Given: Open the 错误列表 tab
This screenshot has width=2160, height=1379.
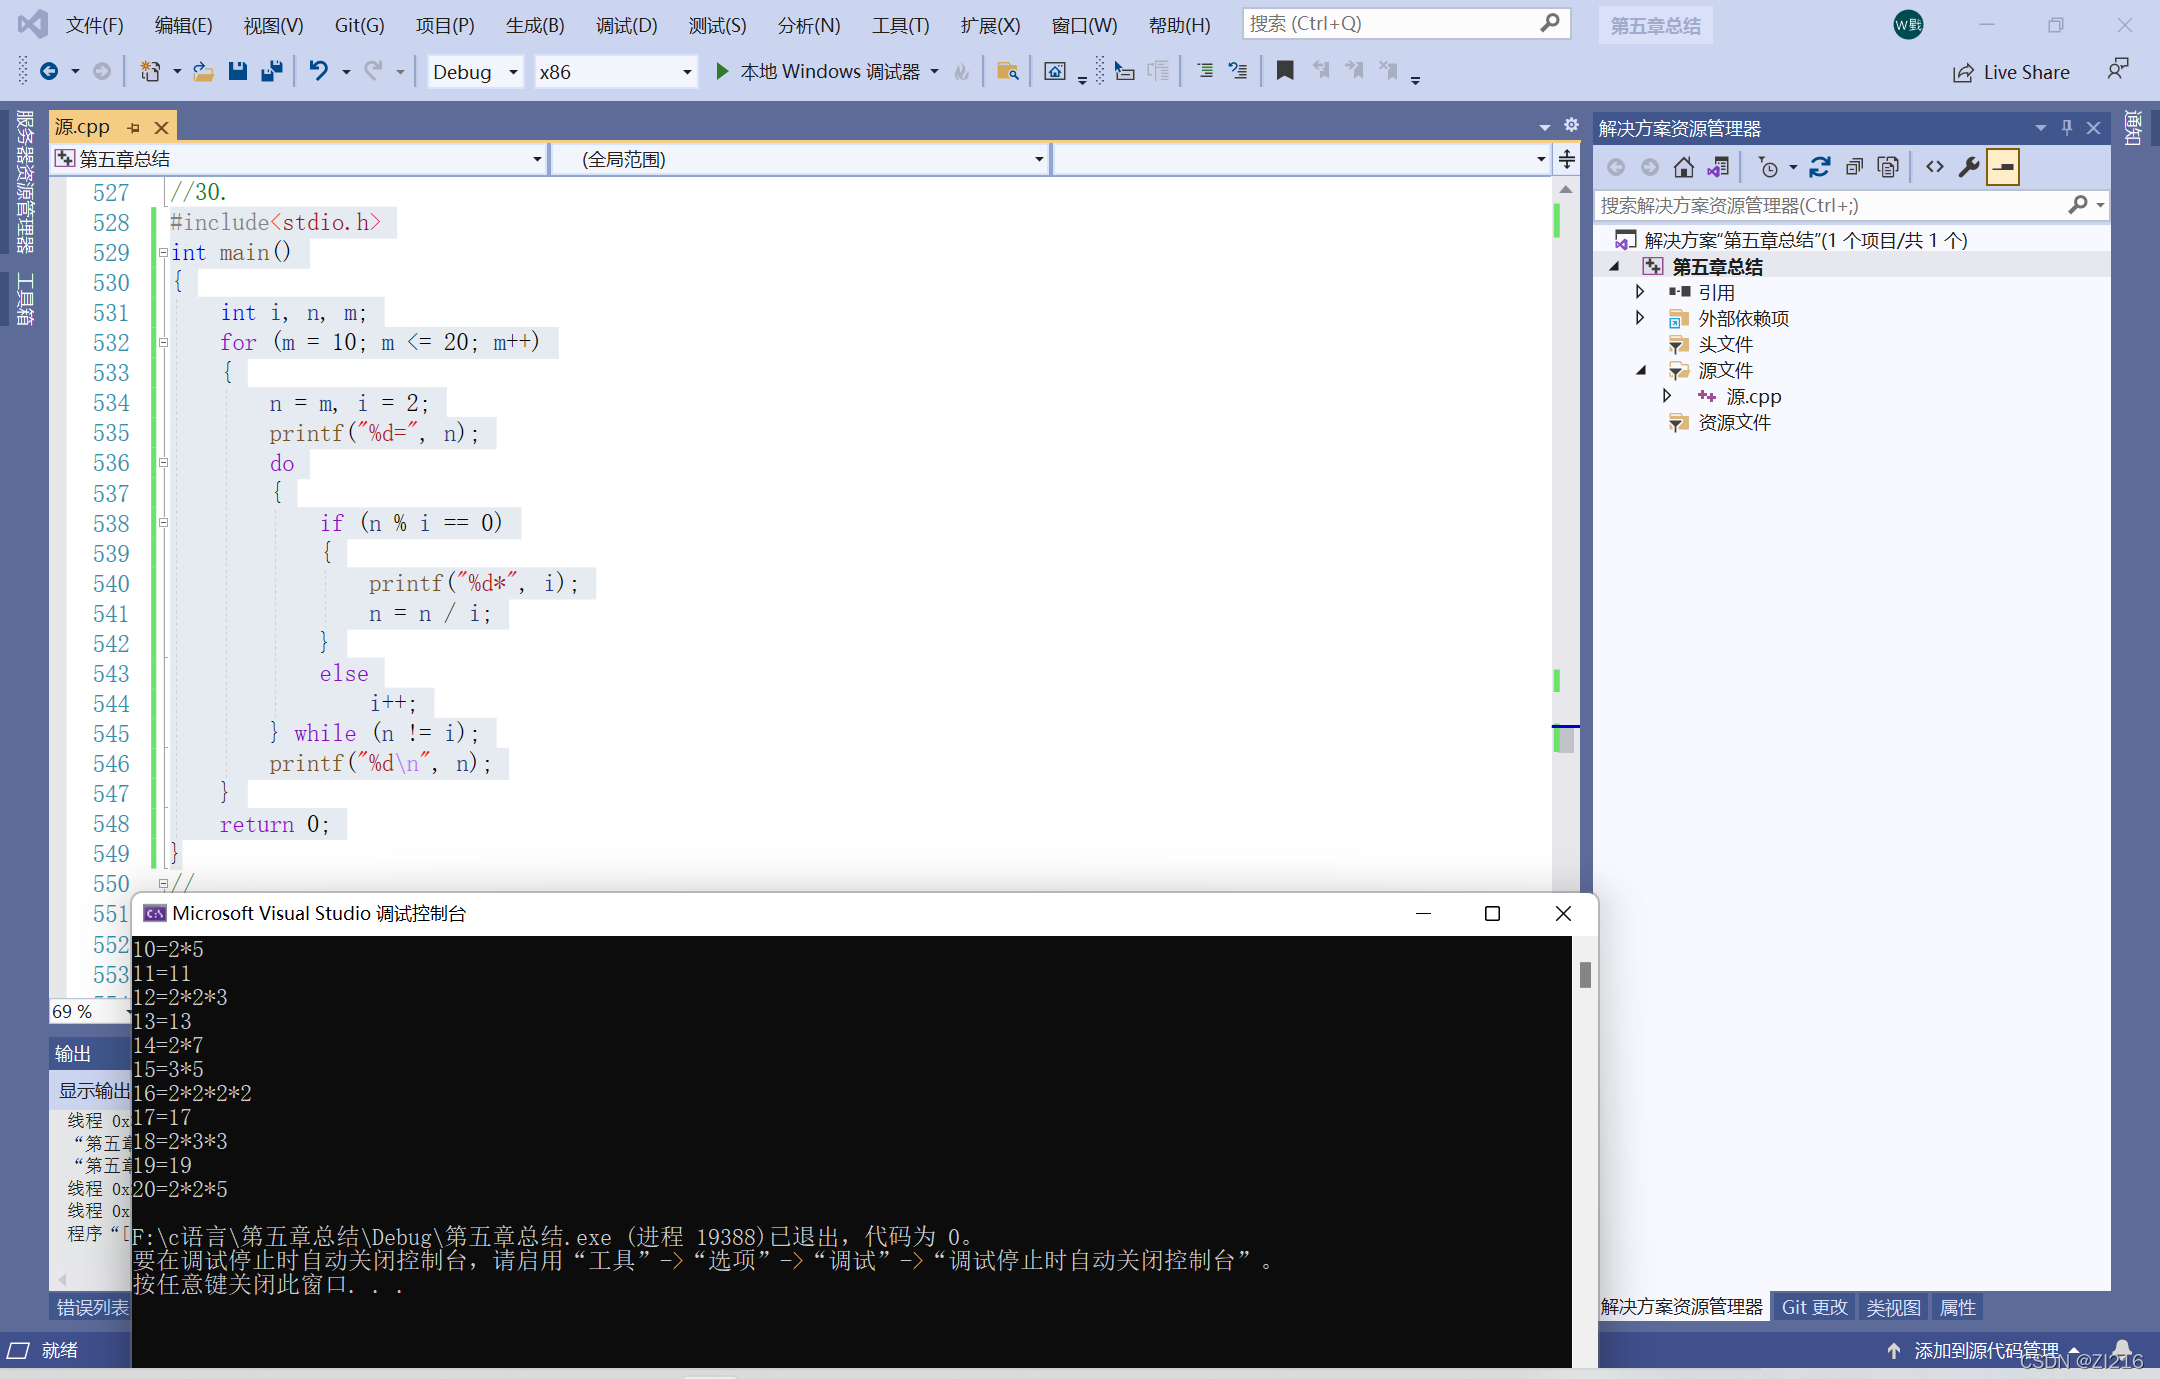Looking at the screenshot, I should pyautogui.click(x=92, y=1307).
